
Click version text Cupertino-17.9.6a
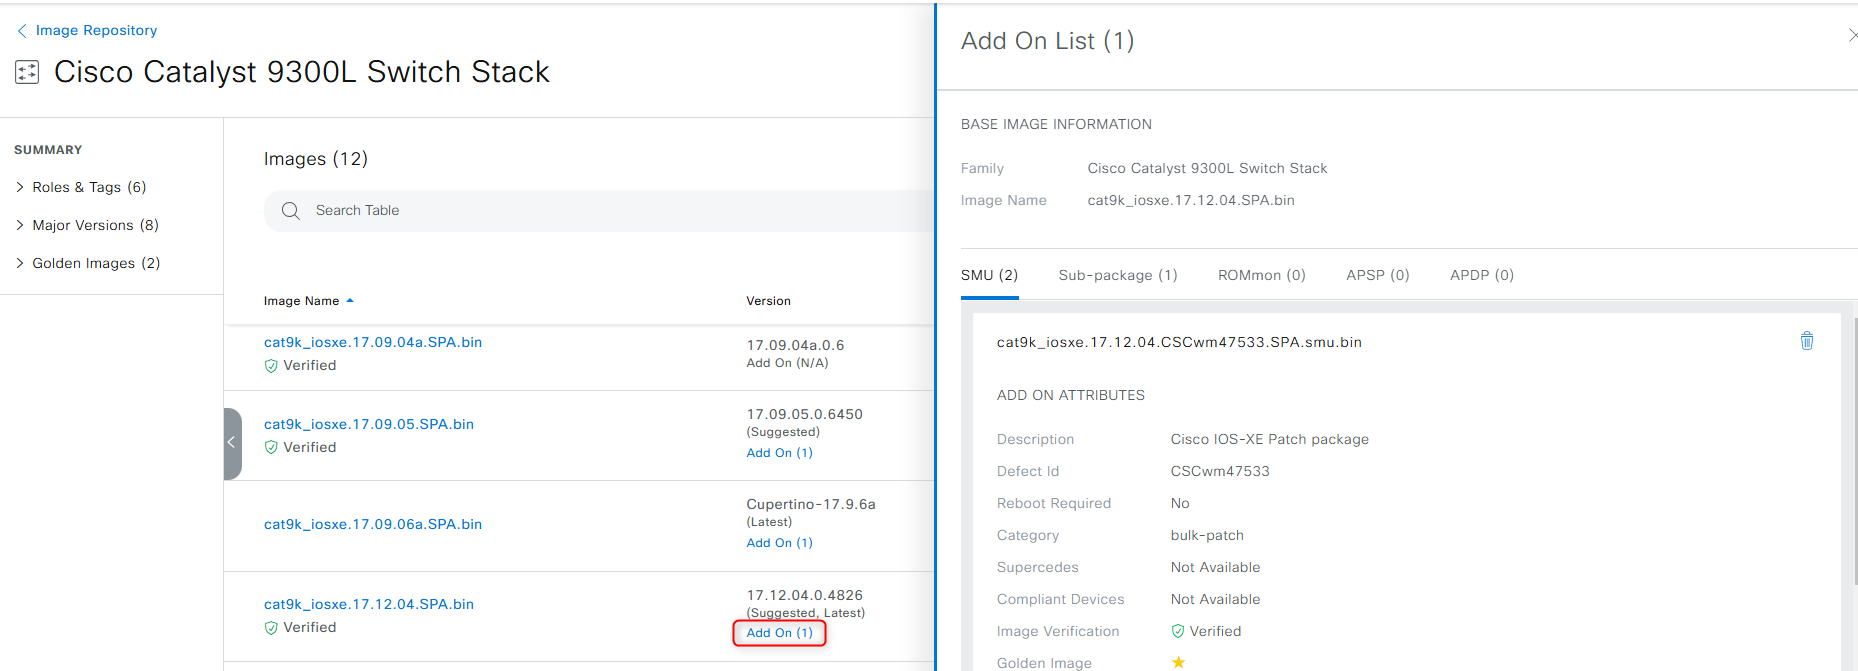811,504
